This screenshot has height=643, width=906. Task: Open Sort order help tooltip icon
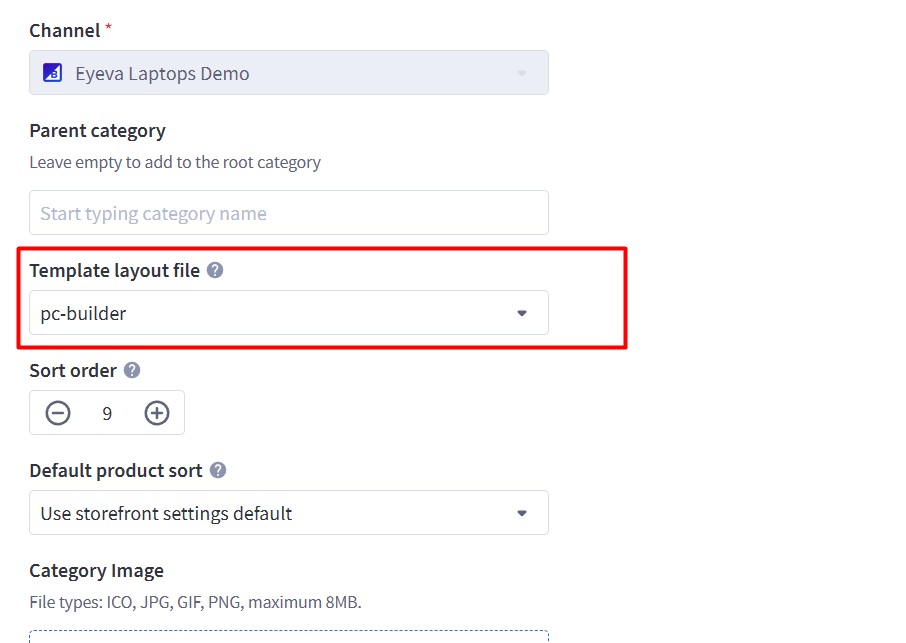[132, 370]
